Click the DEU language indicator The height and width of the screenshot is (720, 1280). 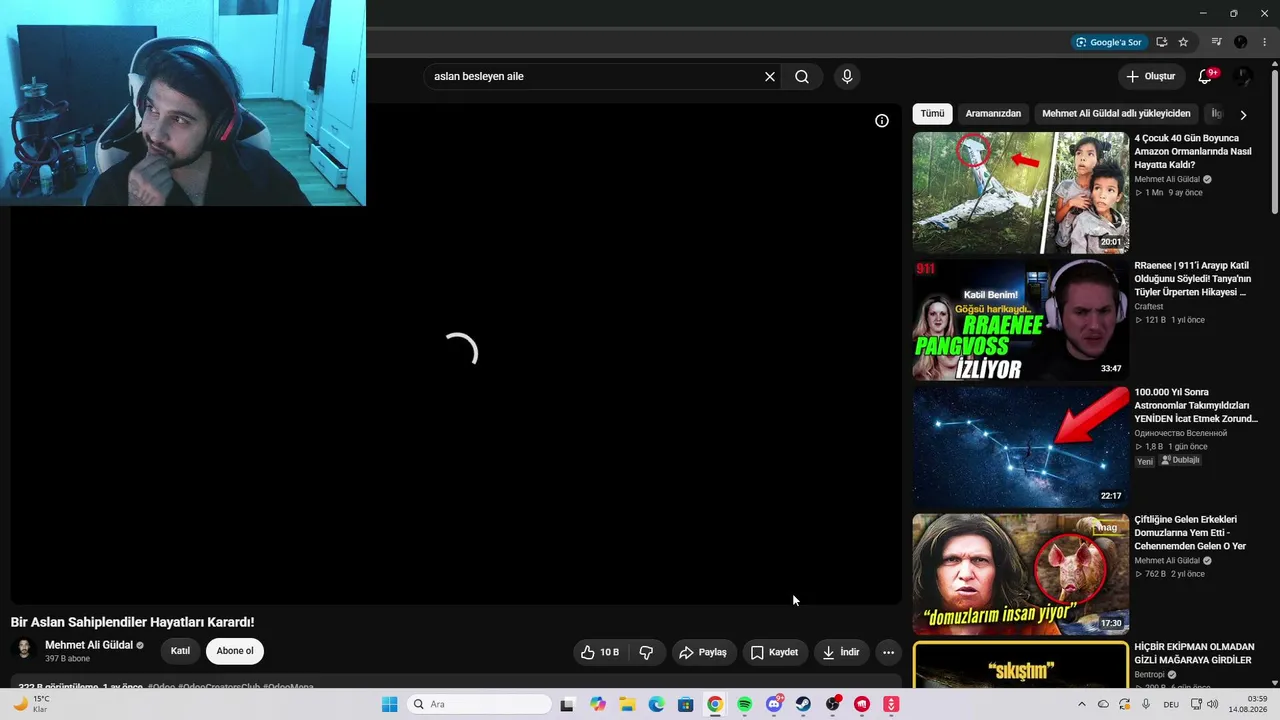click(1171, 704)
